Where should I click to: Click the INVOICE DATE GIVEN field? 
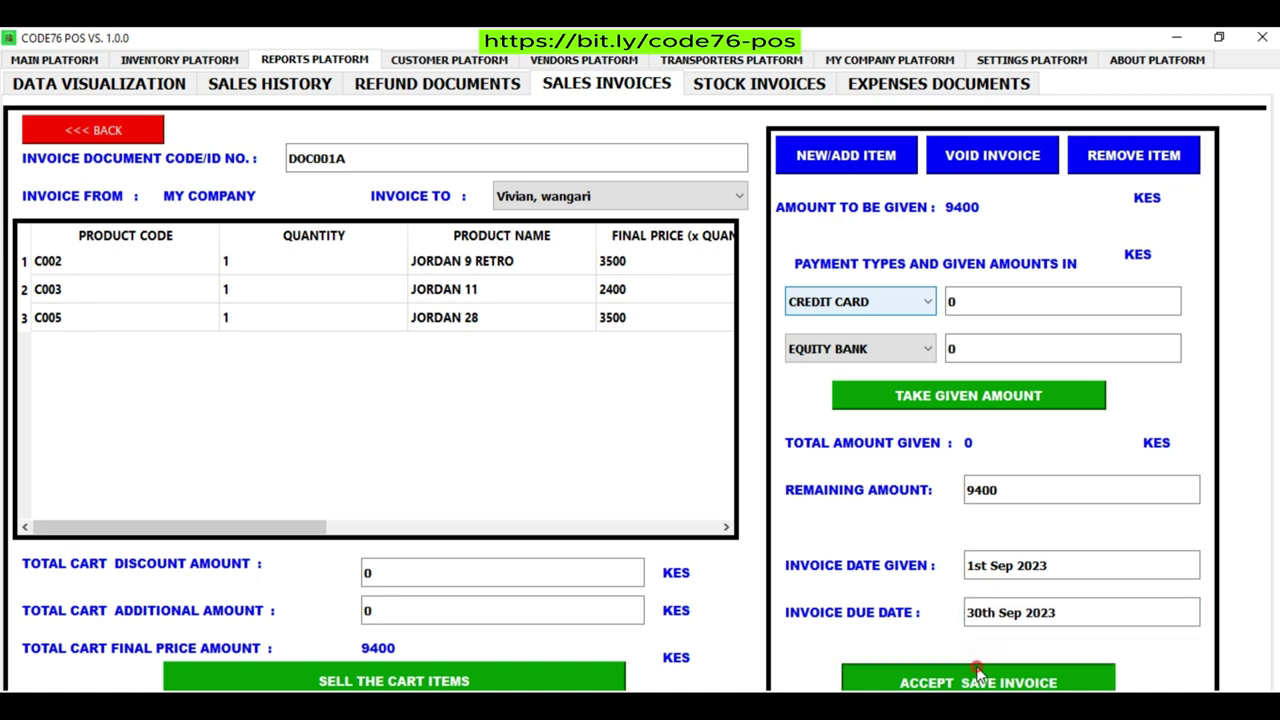(1082, 565)
